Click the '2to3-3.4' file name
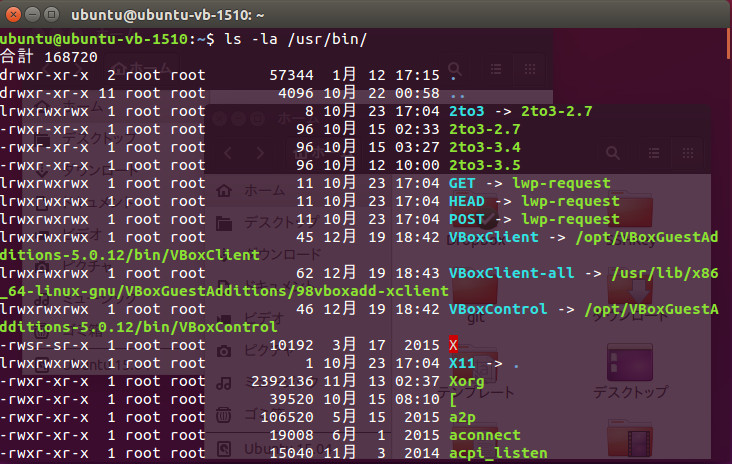 pyautogui.click(x=485, y=148)
